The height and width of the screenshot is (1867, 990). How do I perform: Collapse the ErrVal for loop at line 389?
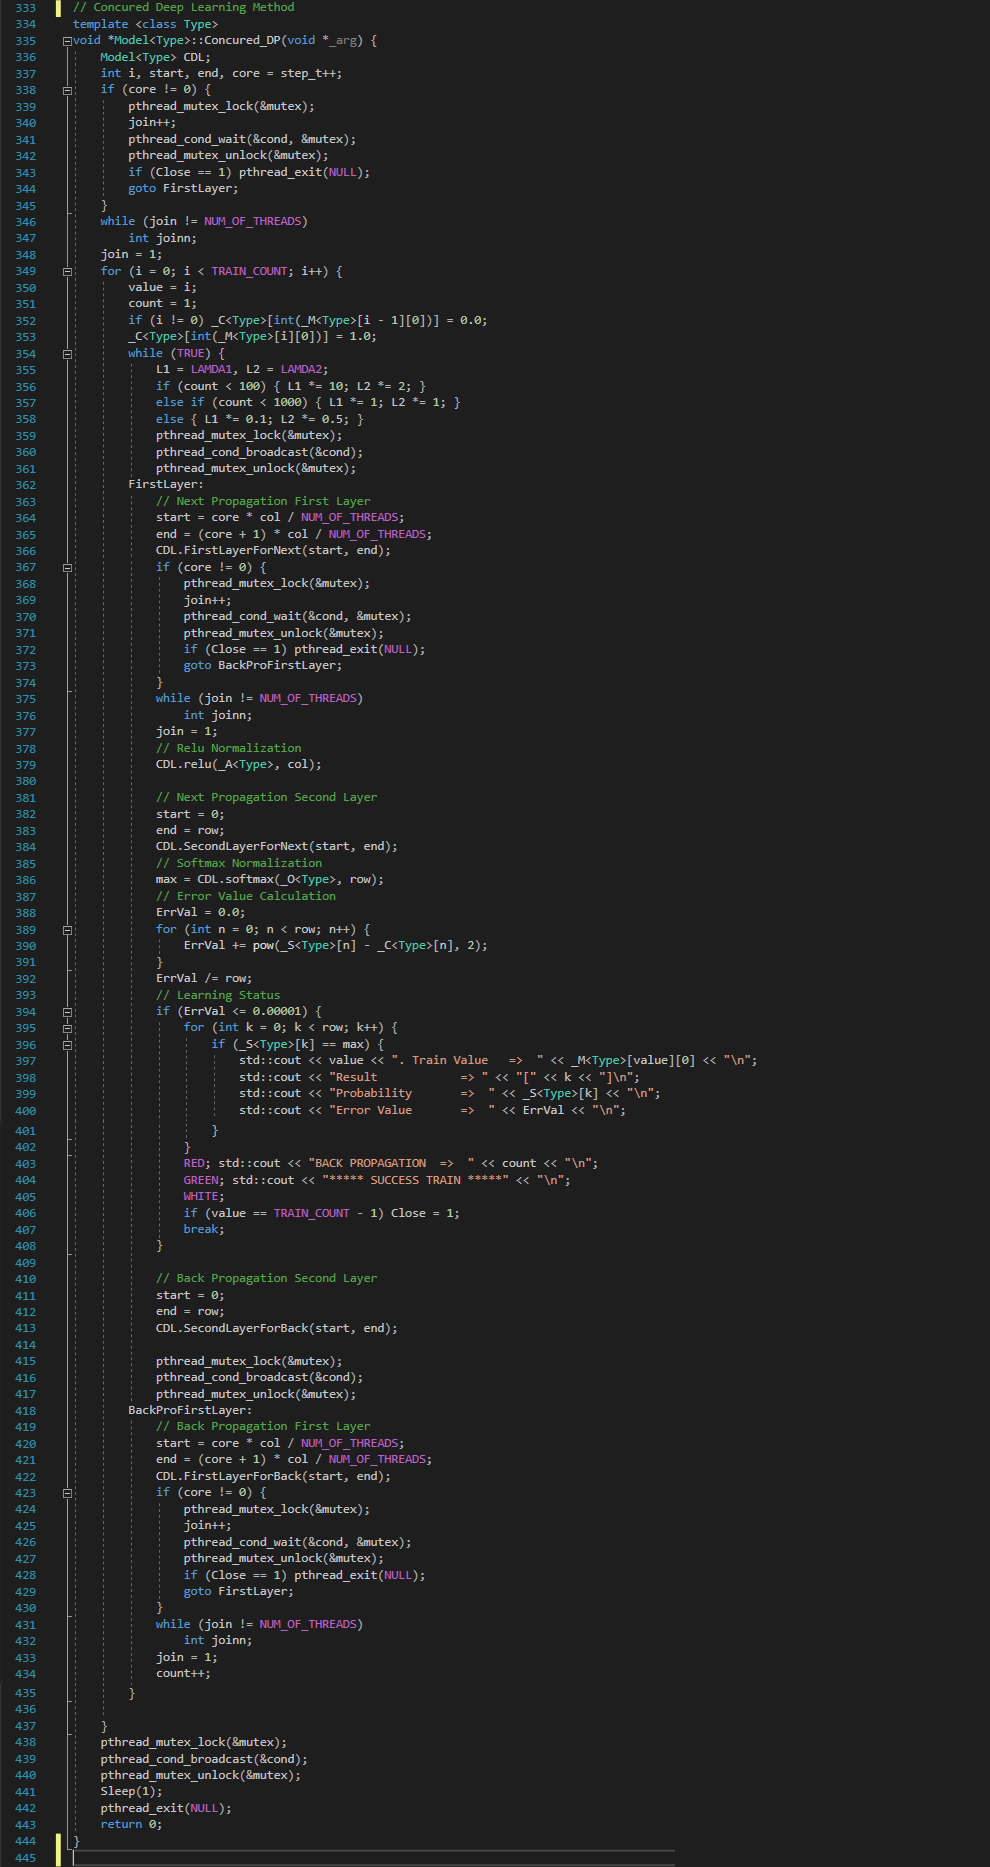click(x=67, y=930)
